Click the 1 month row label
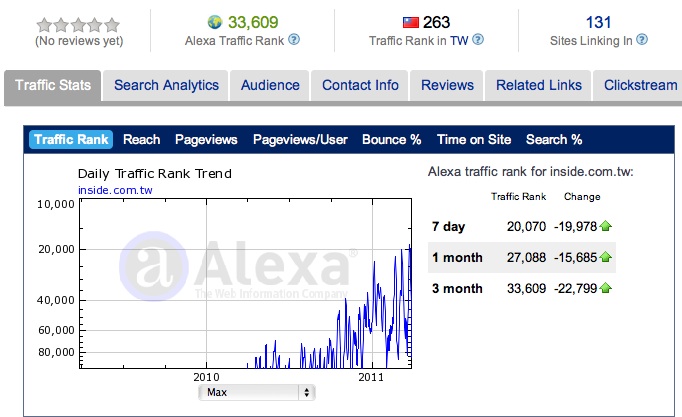 [457, 257]
